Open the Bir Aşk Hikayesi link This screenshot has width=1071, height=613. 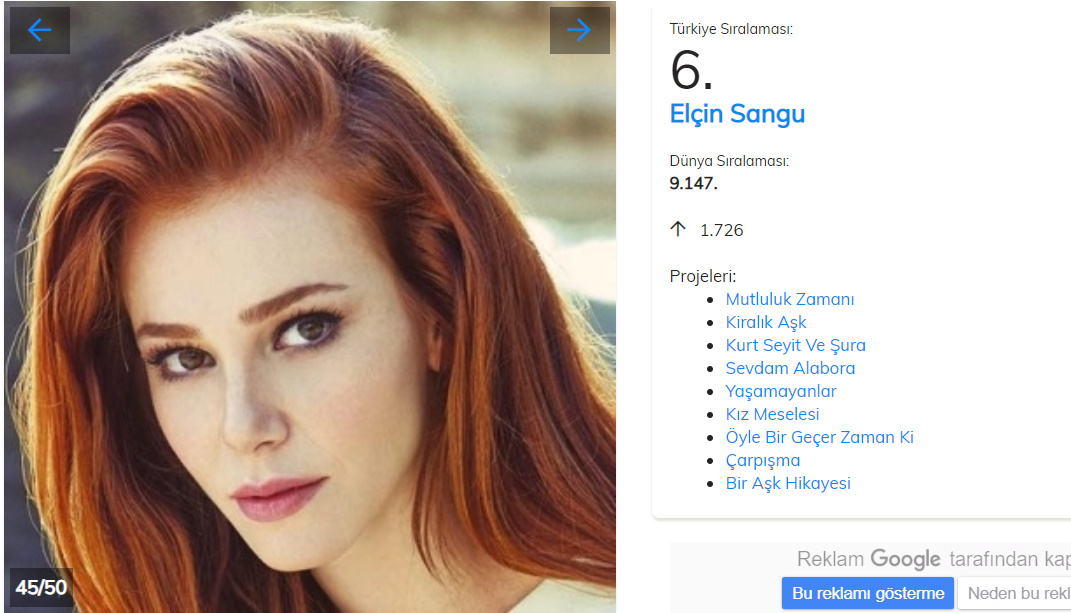coord(788,483)
